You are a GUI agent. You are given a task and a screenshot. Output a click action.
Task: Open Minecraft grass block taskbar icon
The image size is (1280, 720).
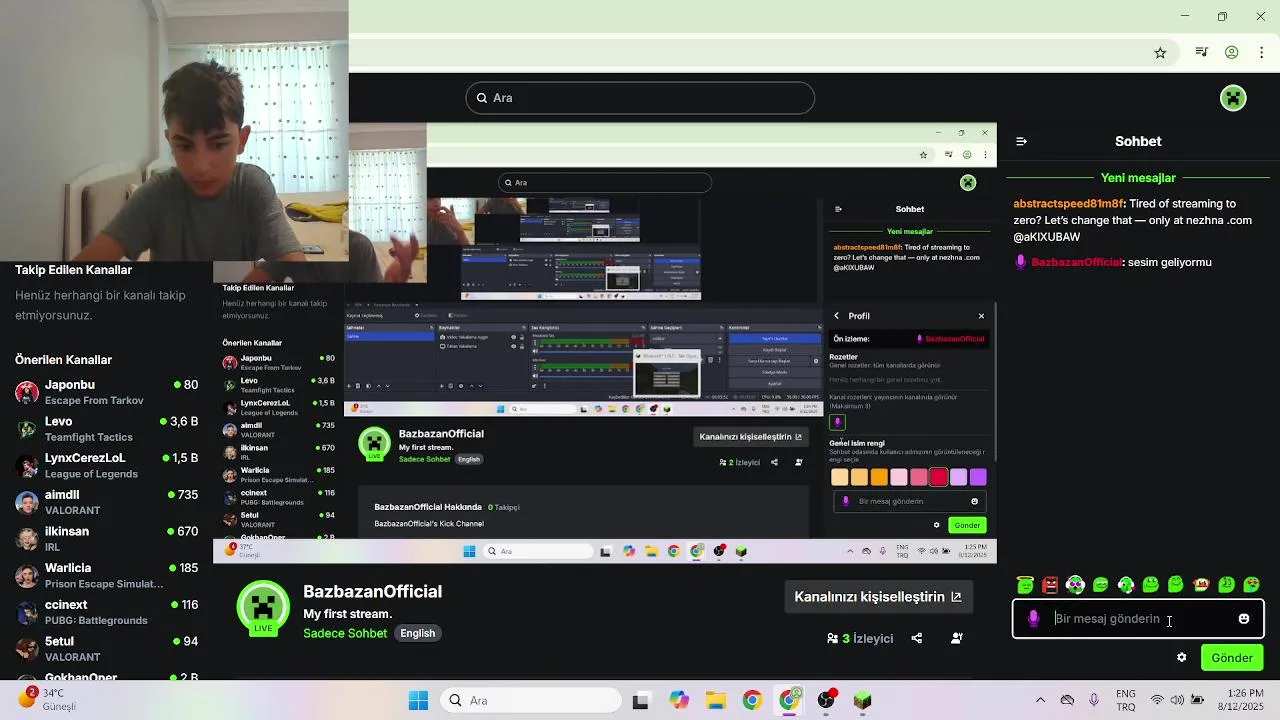863,700
